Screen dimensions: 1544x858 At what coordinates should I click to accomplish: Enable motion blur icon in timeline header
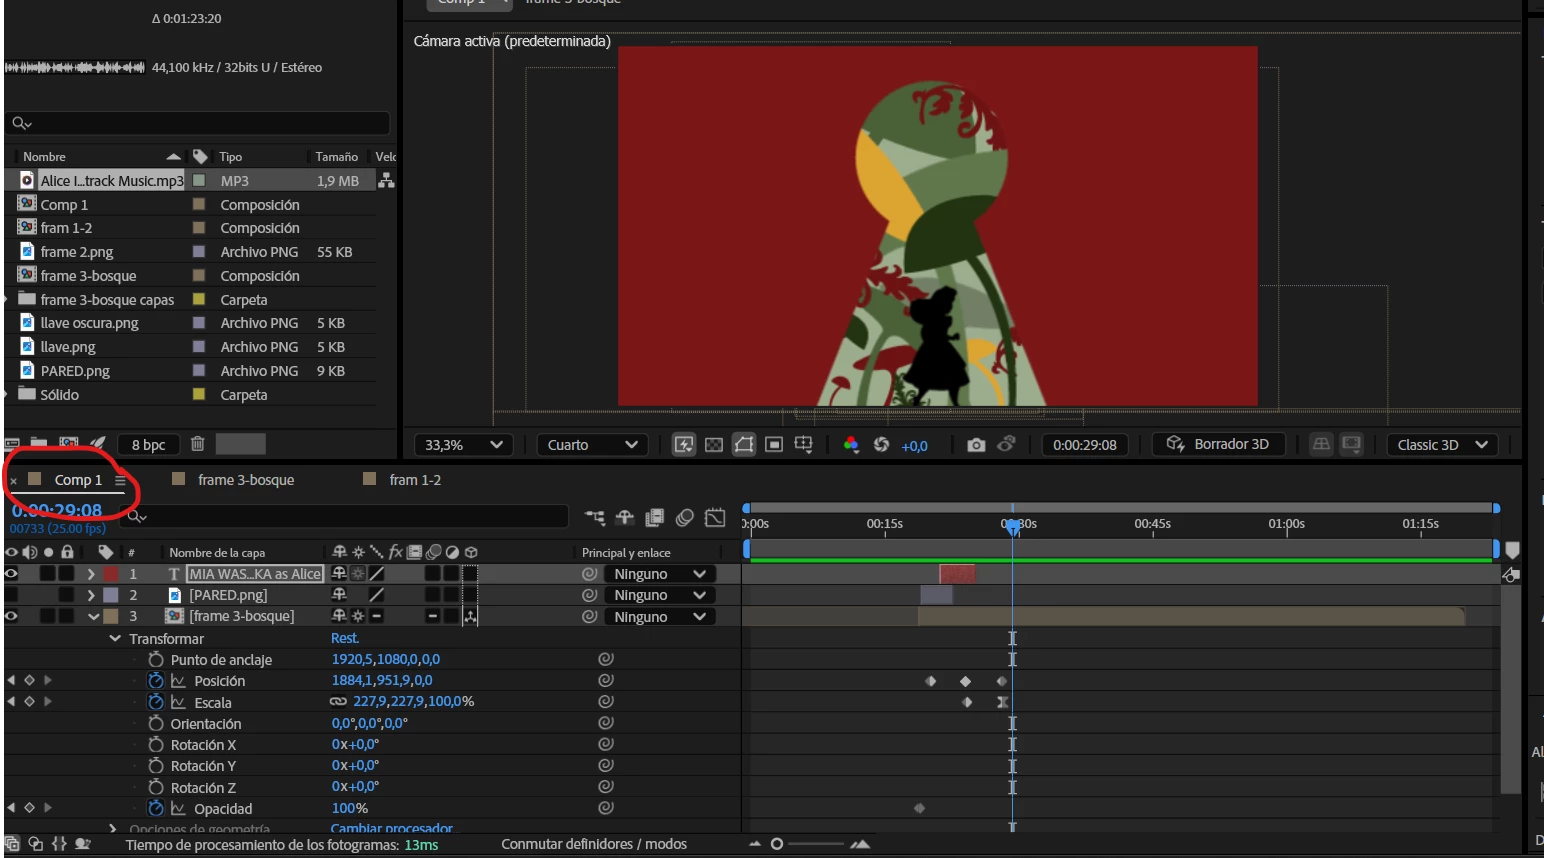pyautogui.click(x=685, y=517)
